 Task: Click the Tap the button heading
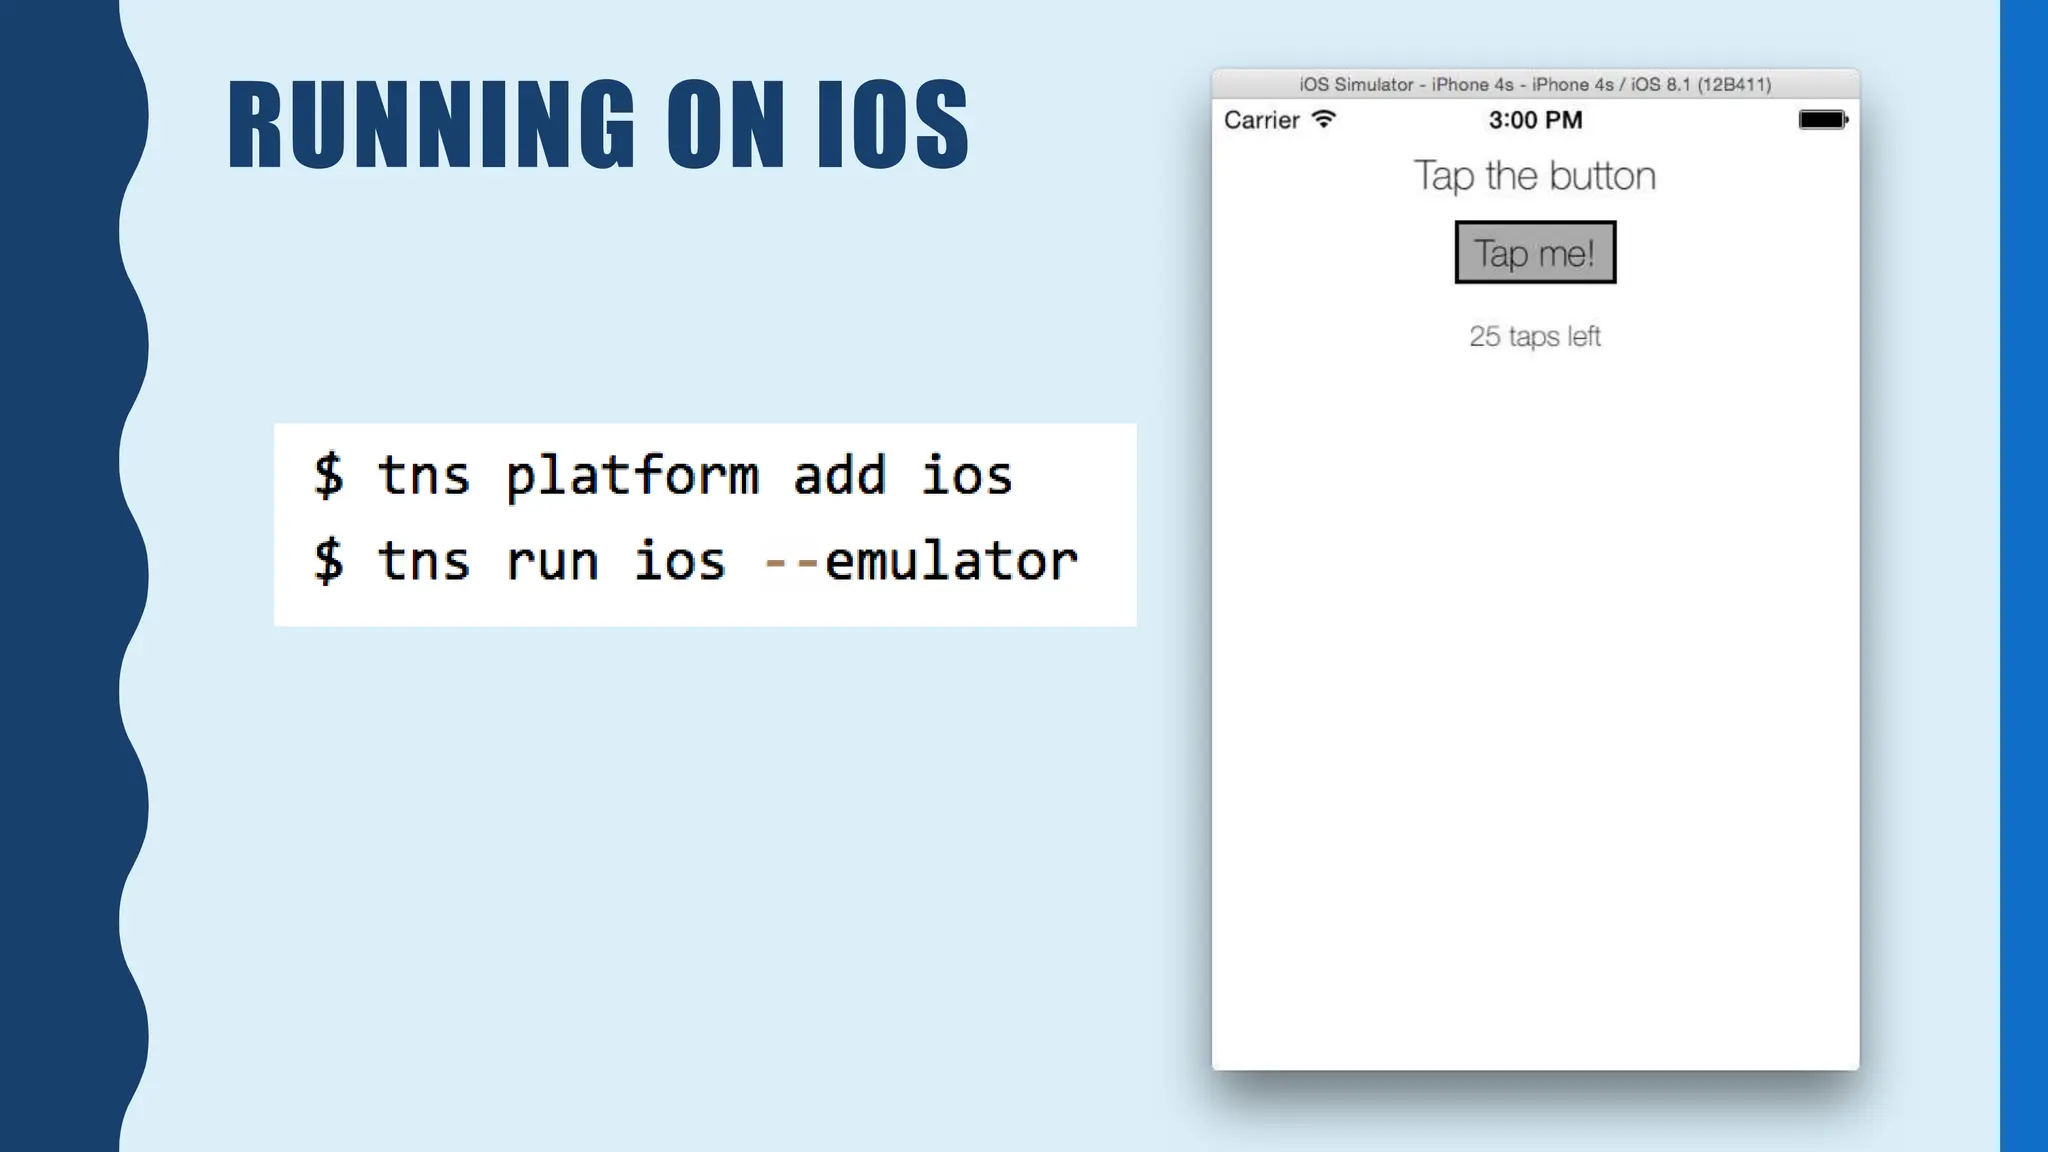1534,176
